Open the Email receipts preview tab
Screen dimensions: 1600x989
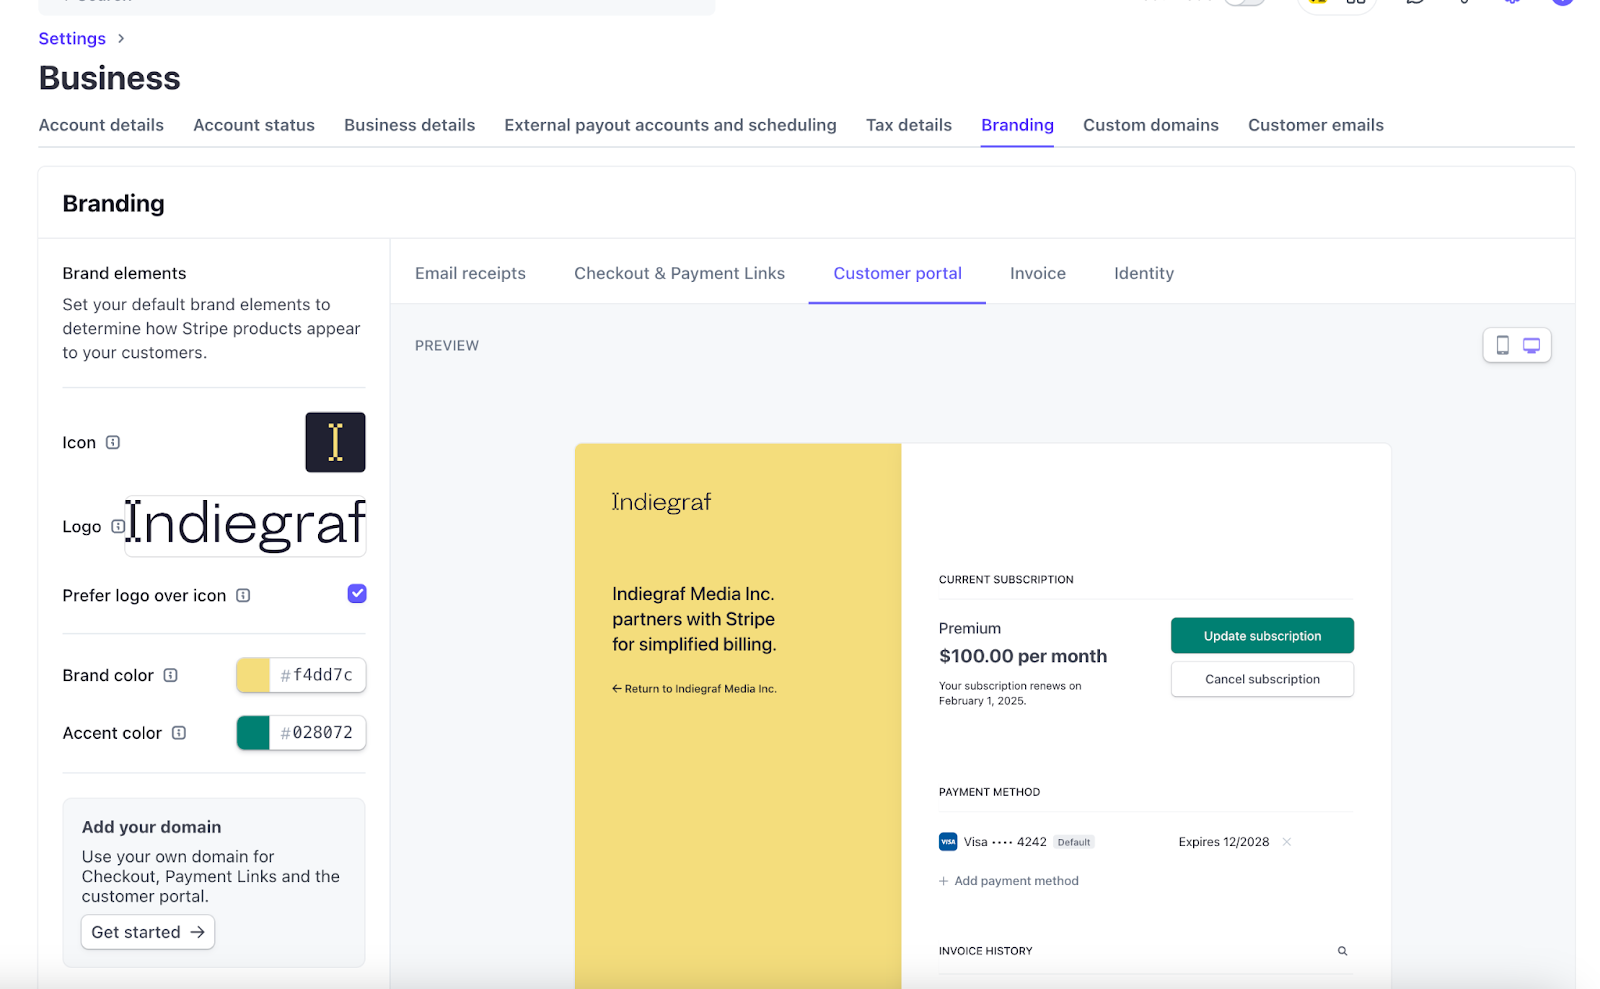(470, 274)
